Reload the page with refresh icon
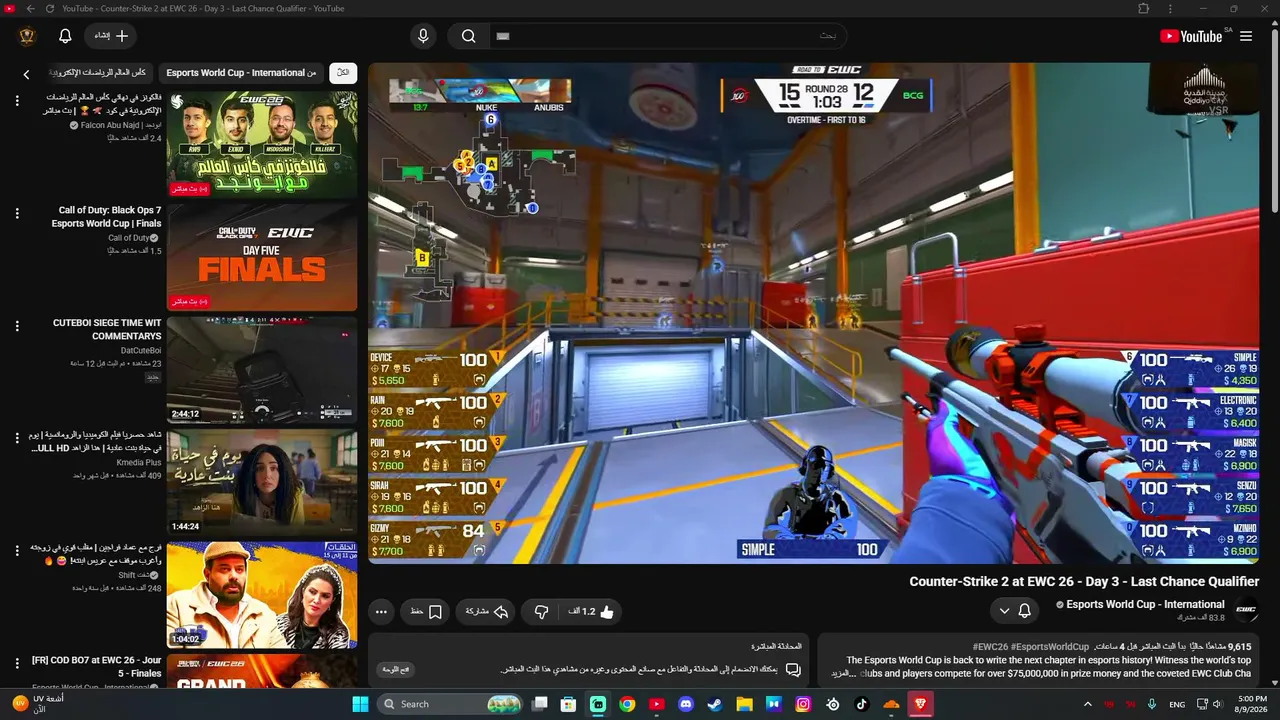The image size is (1280, 720). click(x=50, y=8)
